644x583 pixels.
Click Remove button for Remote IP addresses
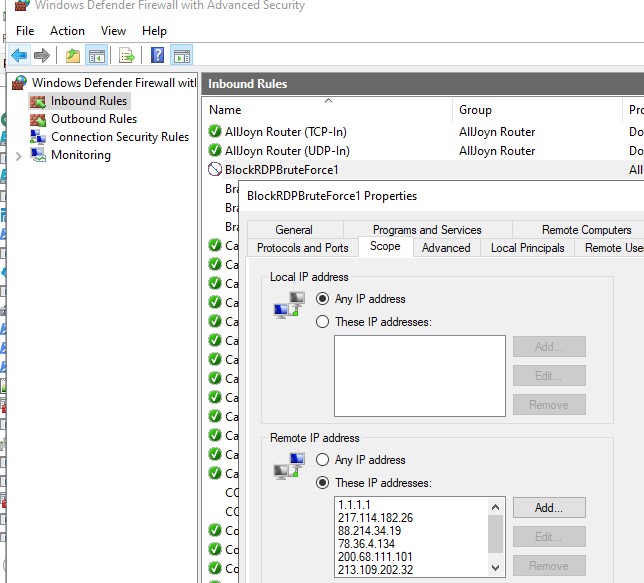549,566
